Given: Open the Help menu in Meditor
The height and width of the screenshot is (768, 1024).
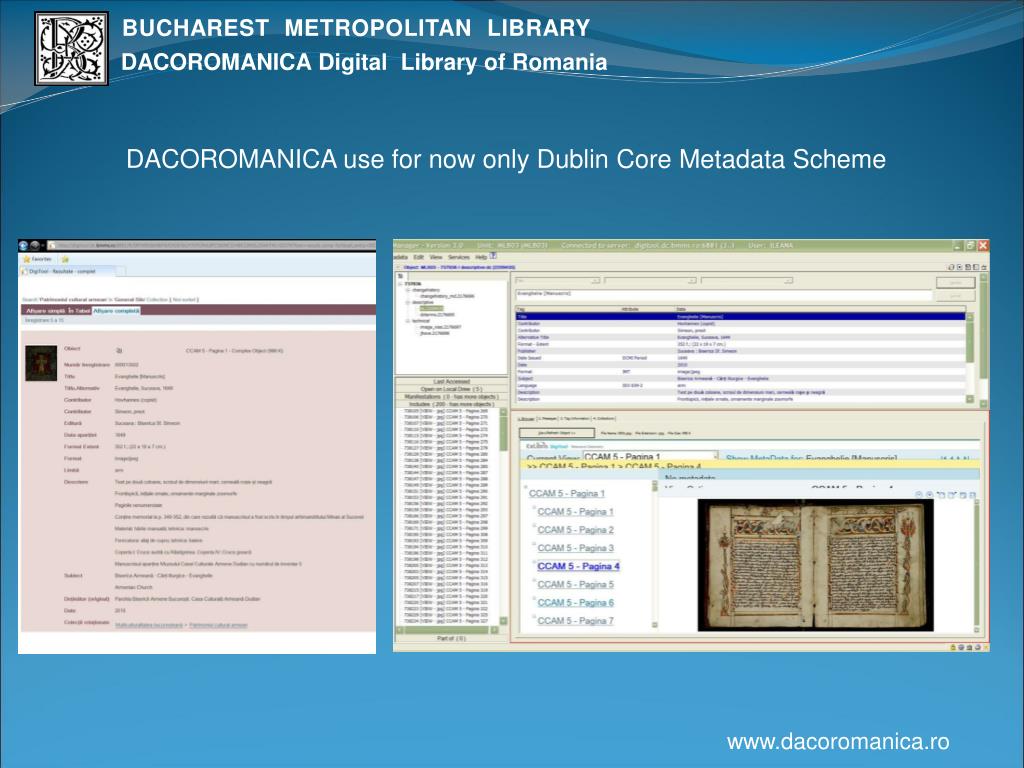Looking at the screenshot, I should [481, 257].
